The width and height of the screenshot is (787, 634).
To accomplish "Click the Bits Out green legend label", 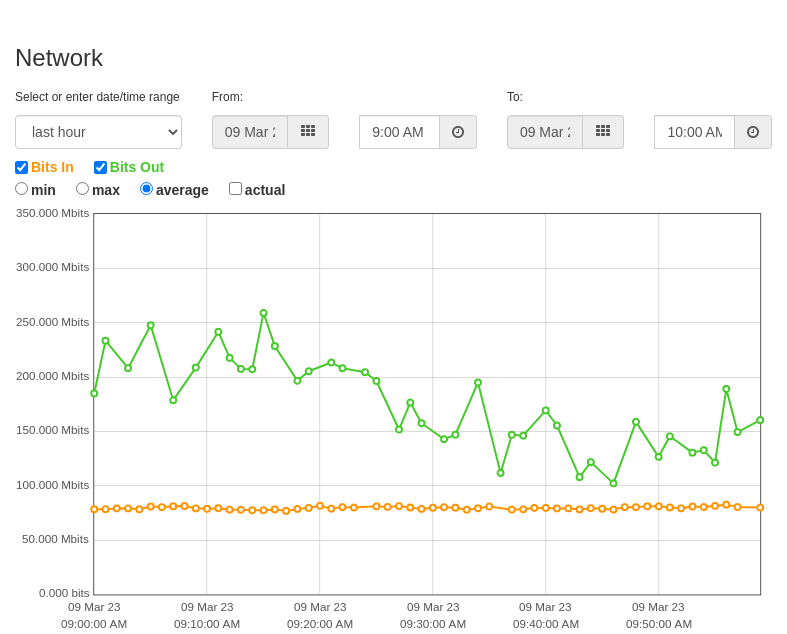I will pyautogui.click(x=137, y=167).
